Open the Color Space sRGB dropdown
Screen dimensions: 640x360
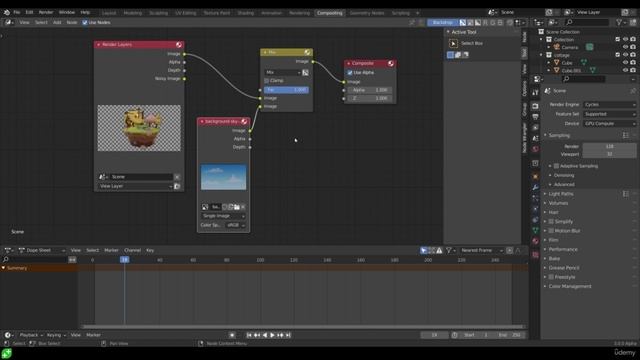236,225
